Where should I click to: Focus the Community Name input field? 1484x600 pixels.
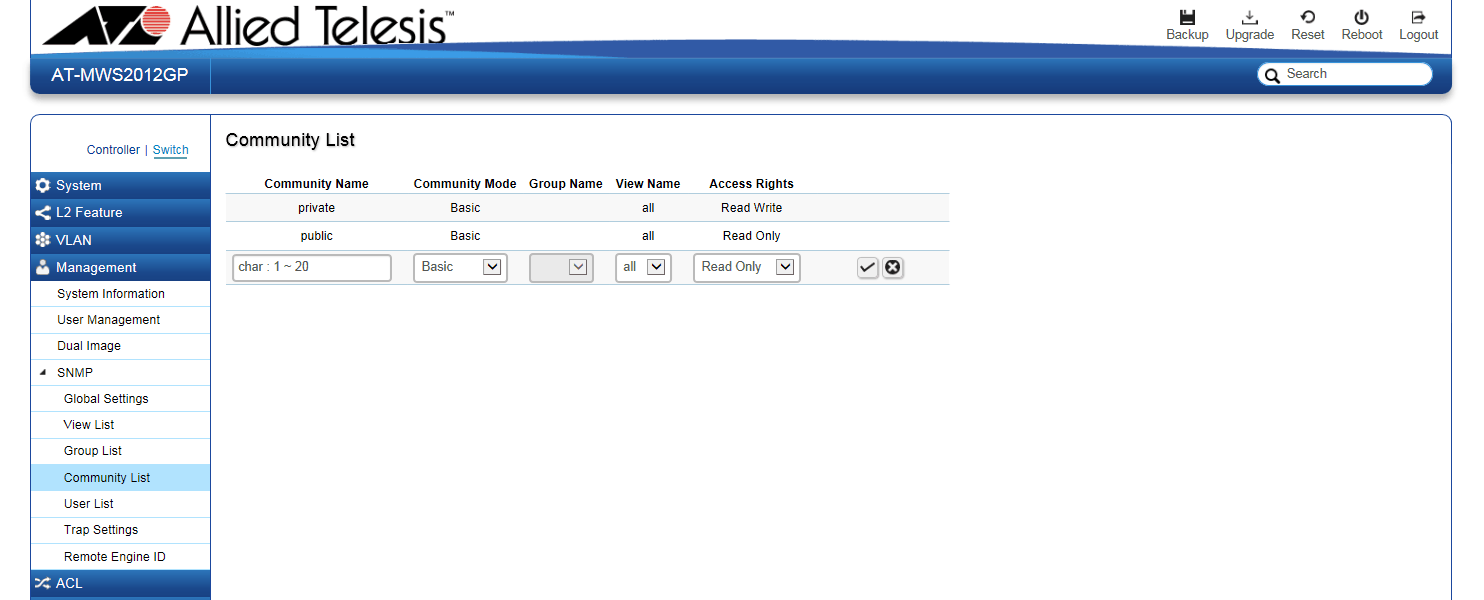coord(312,267)
